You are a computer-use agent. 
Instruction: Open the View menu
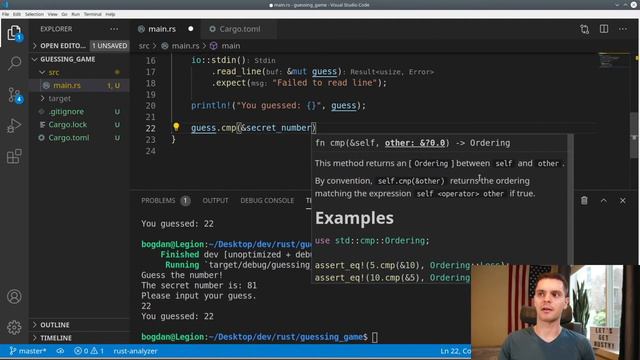53,14
